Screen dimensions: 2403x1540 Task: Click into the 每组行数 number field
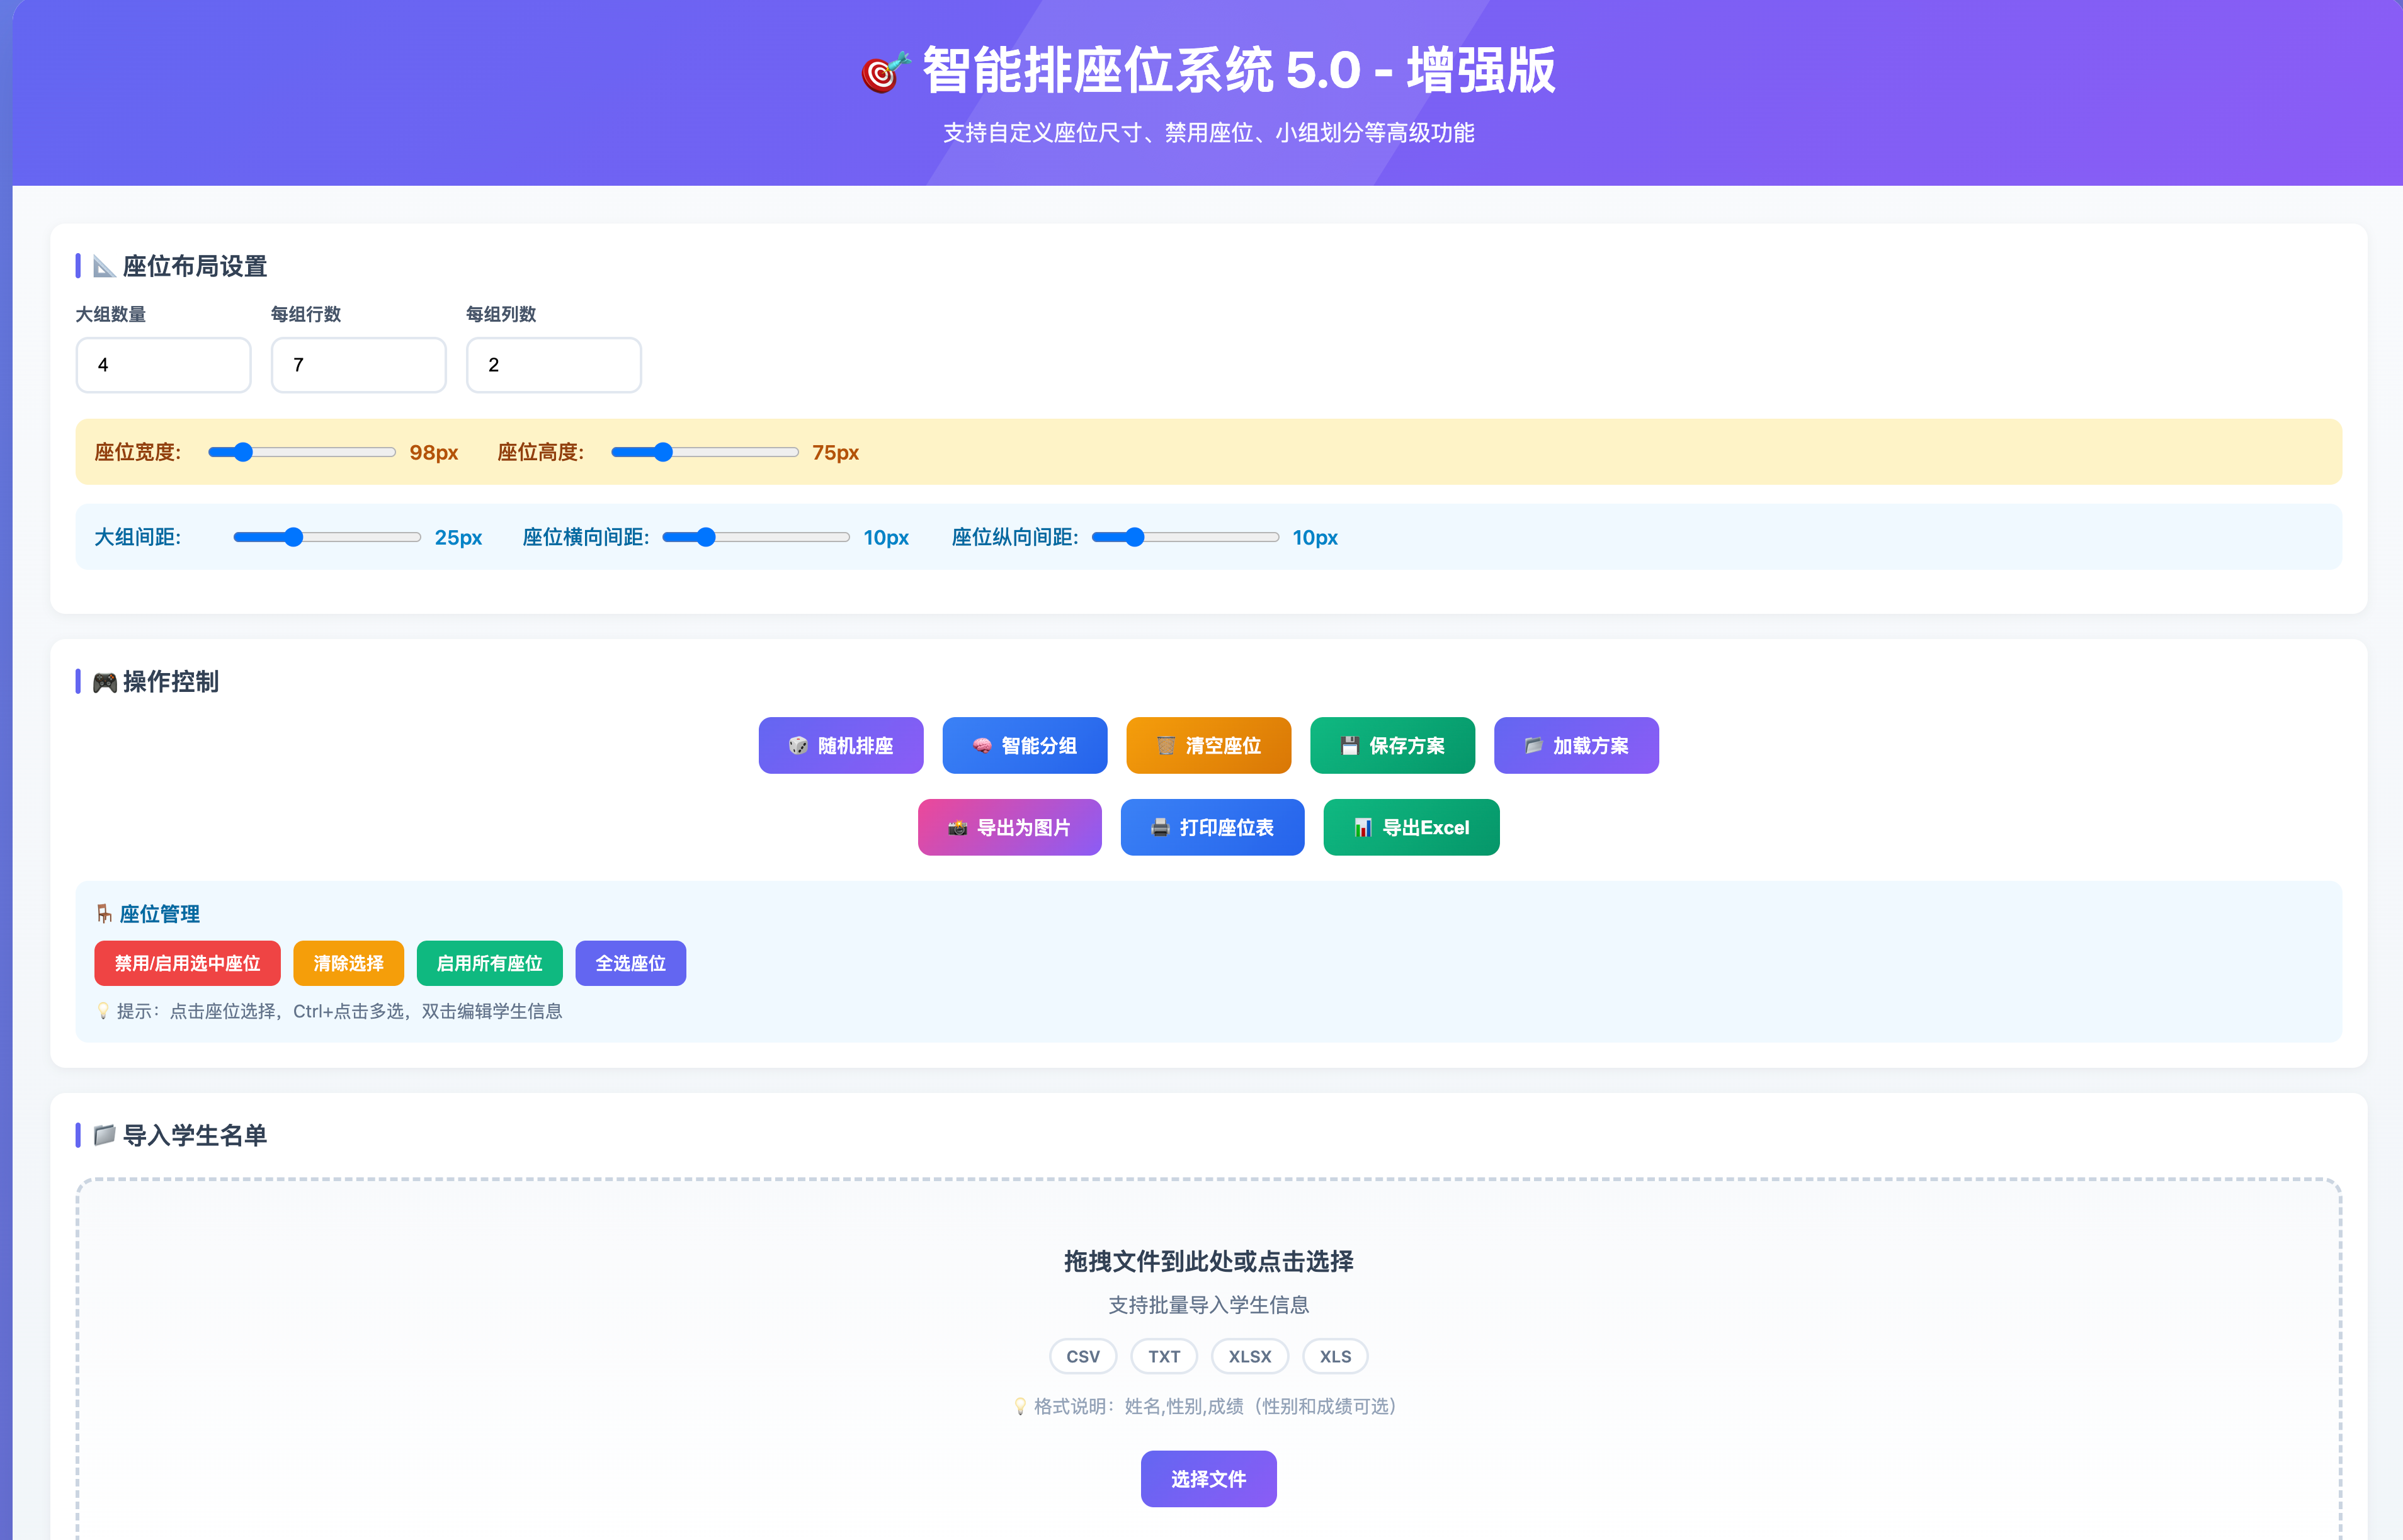(x=358, y=365)
